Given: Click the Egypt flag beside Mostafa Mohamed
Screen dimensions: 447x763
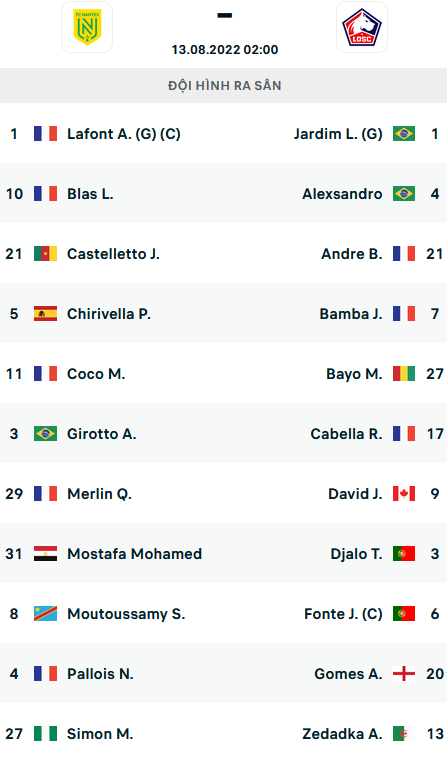Looking at the screenshot, I should [x=45, y=553].
